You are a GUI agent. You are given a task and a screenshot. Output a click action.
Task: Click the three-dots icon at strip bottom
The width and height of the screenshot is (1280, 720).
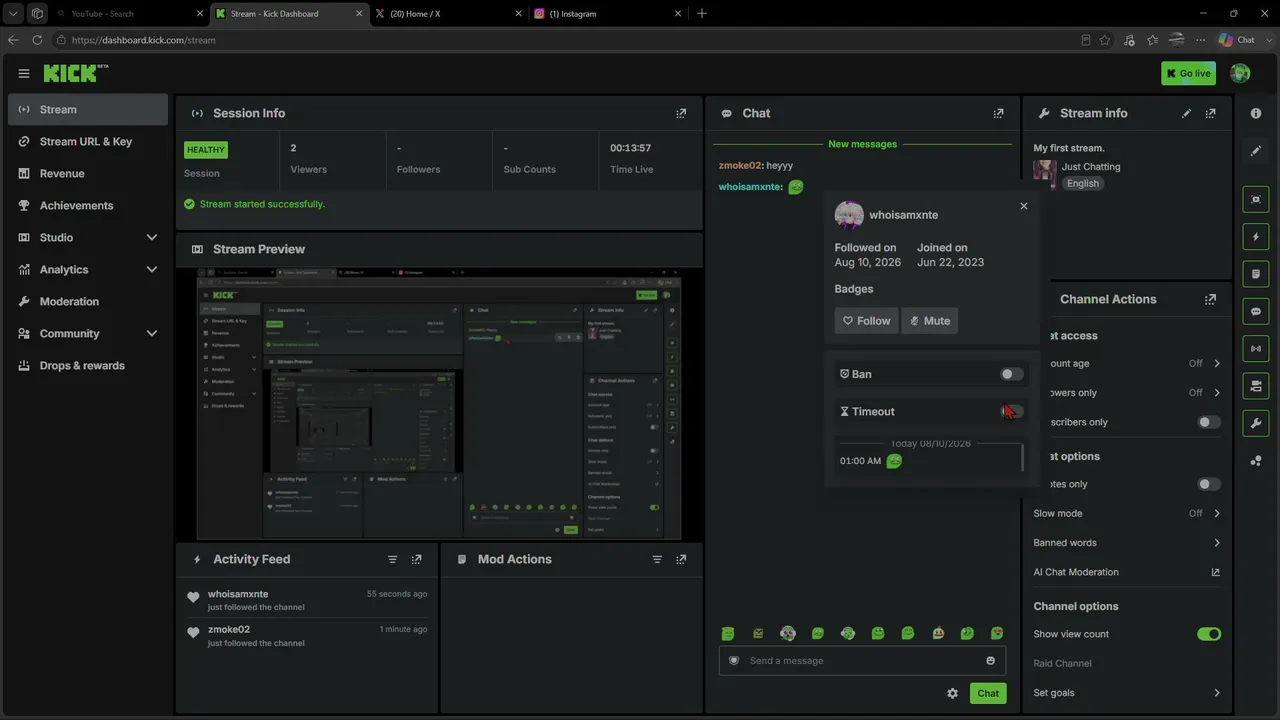pyautogui.click(x=1256, y=461)
